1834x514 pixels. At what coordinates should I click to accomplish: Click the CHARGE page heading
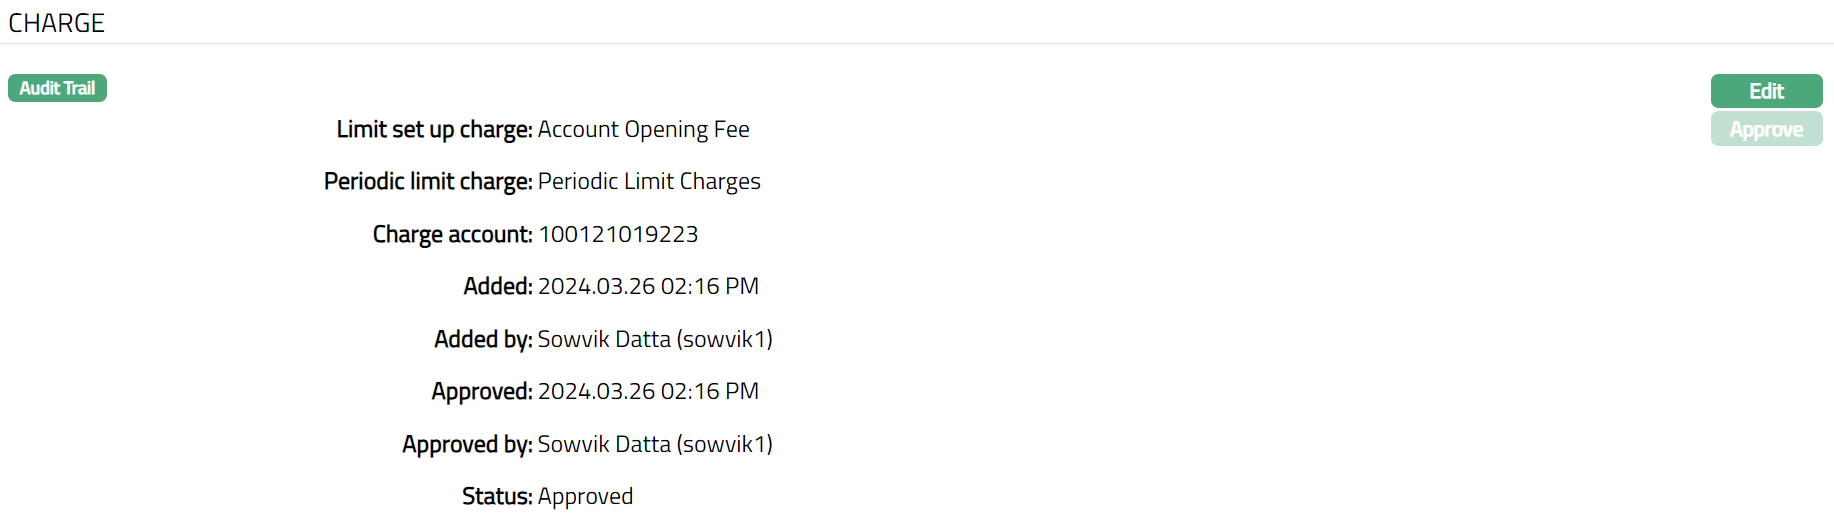click(x=56, y=23)
